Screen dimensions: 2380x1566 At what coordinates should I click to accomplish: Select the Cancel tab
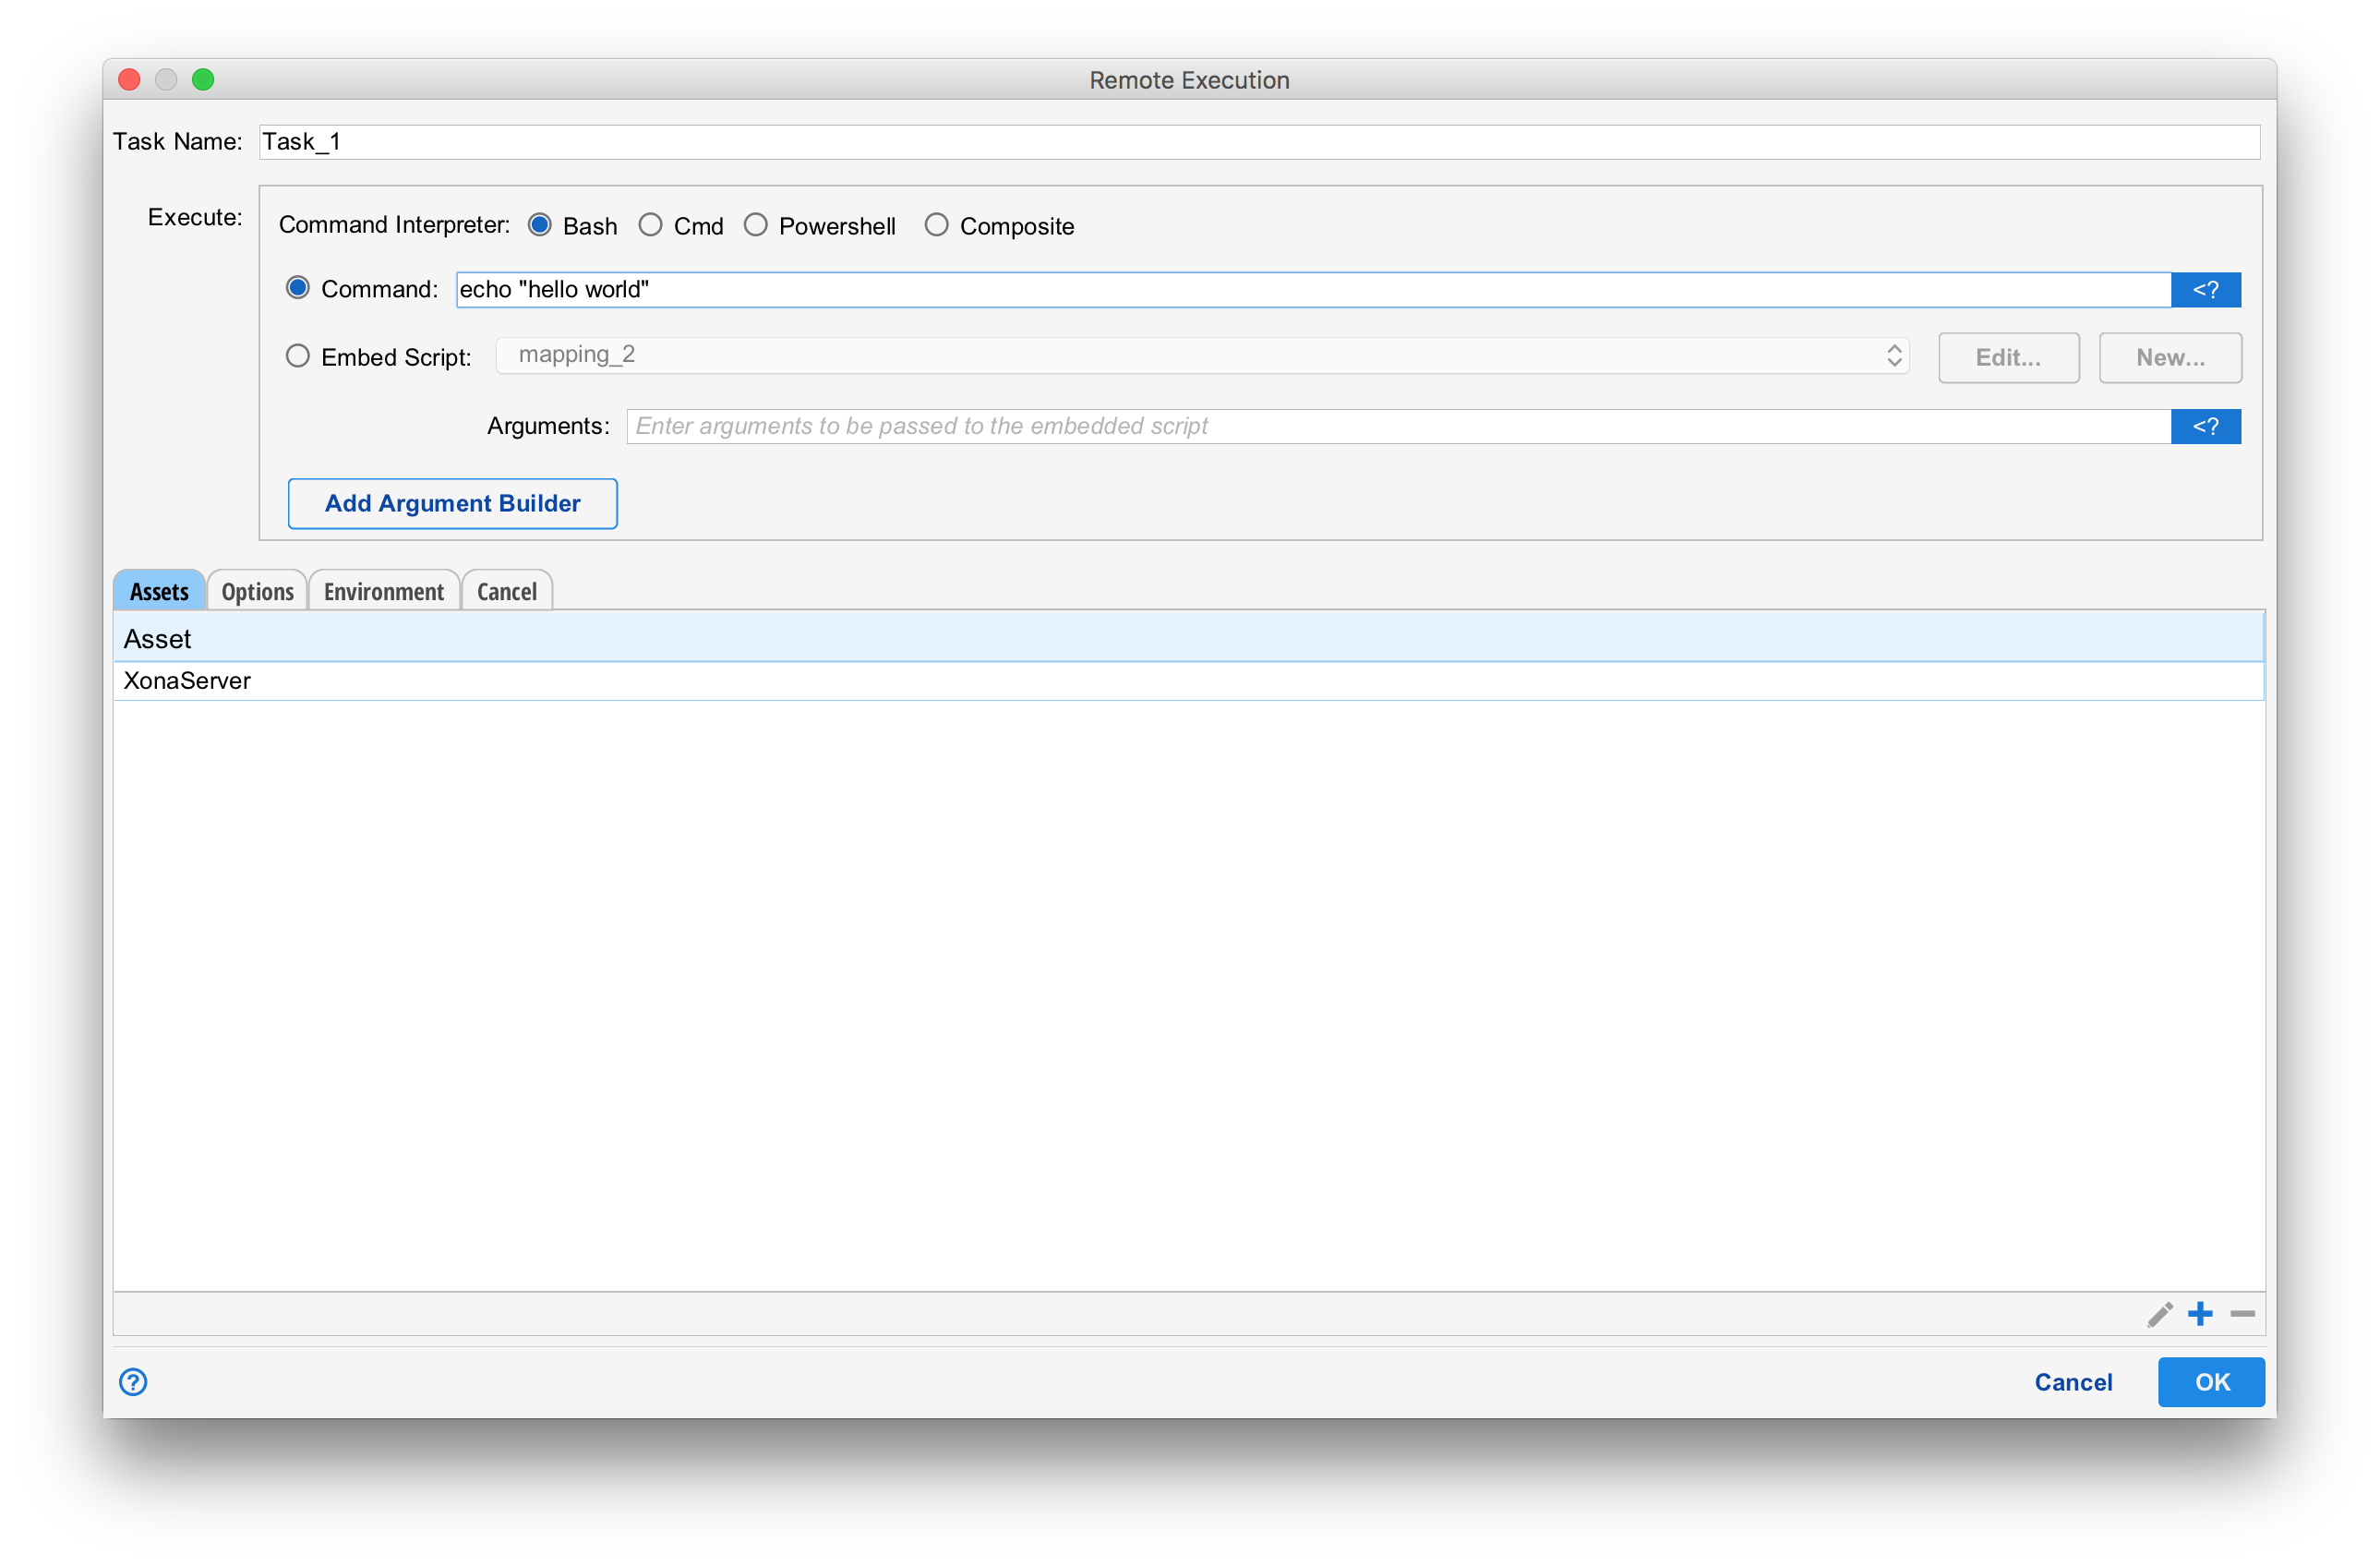click(x=507, y=591)
